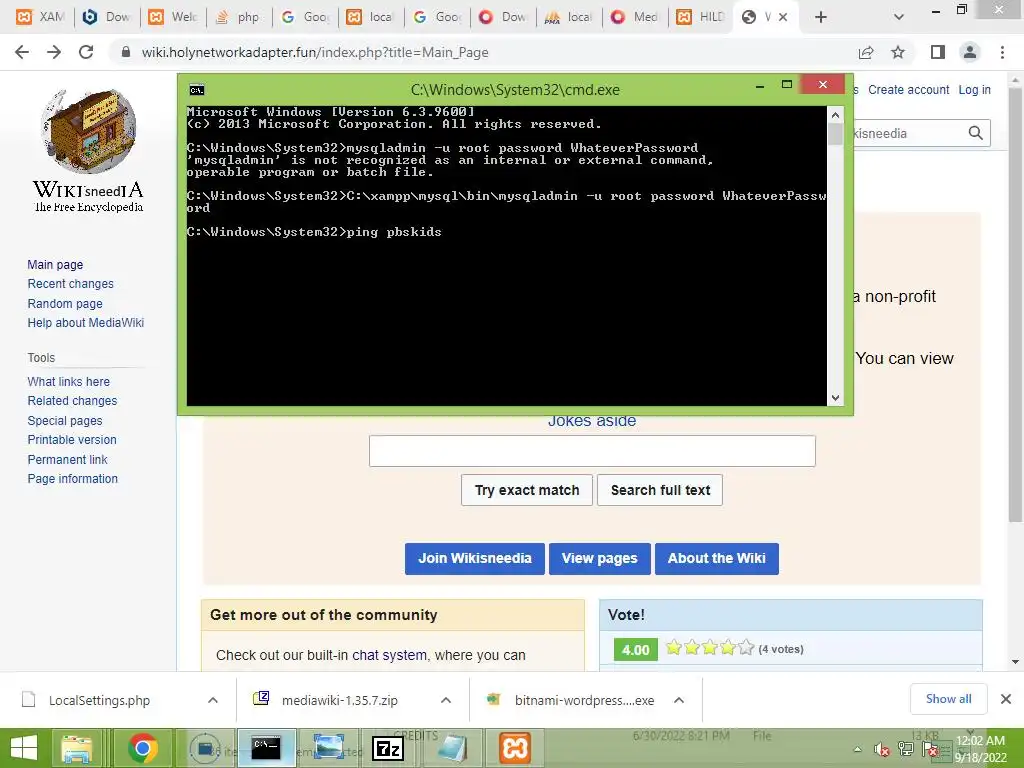Share this page via share icon
The height and width of the screenshot is (768, 1024).
tap(866, 52)
